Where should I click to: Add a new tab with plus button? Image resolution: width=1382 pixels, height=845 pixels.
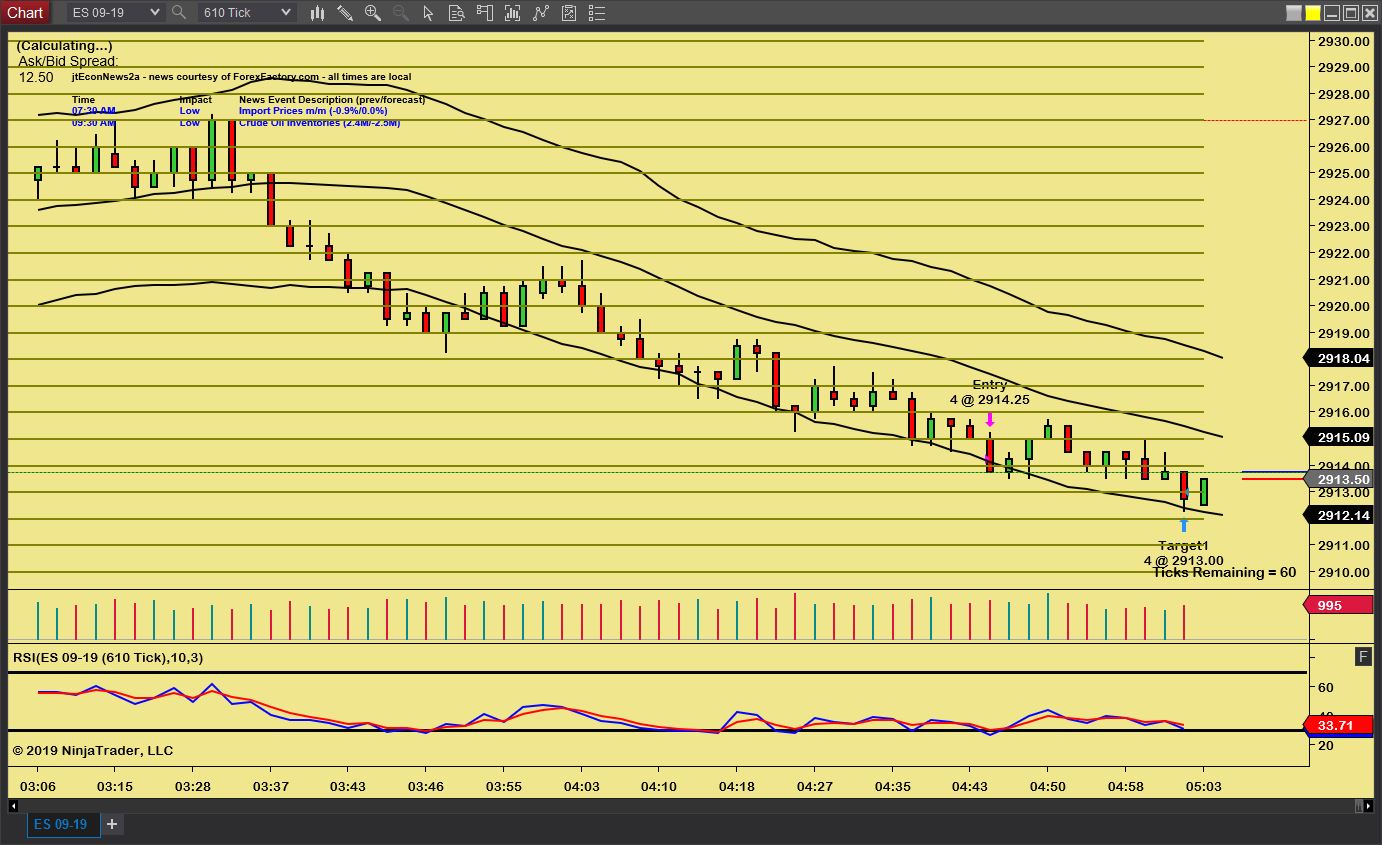112,824
